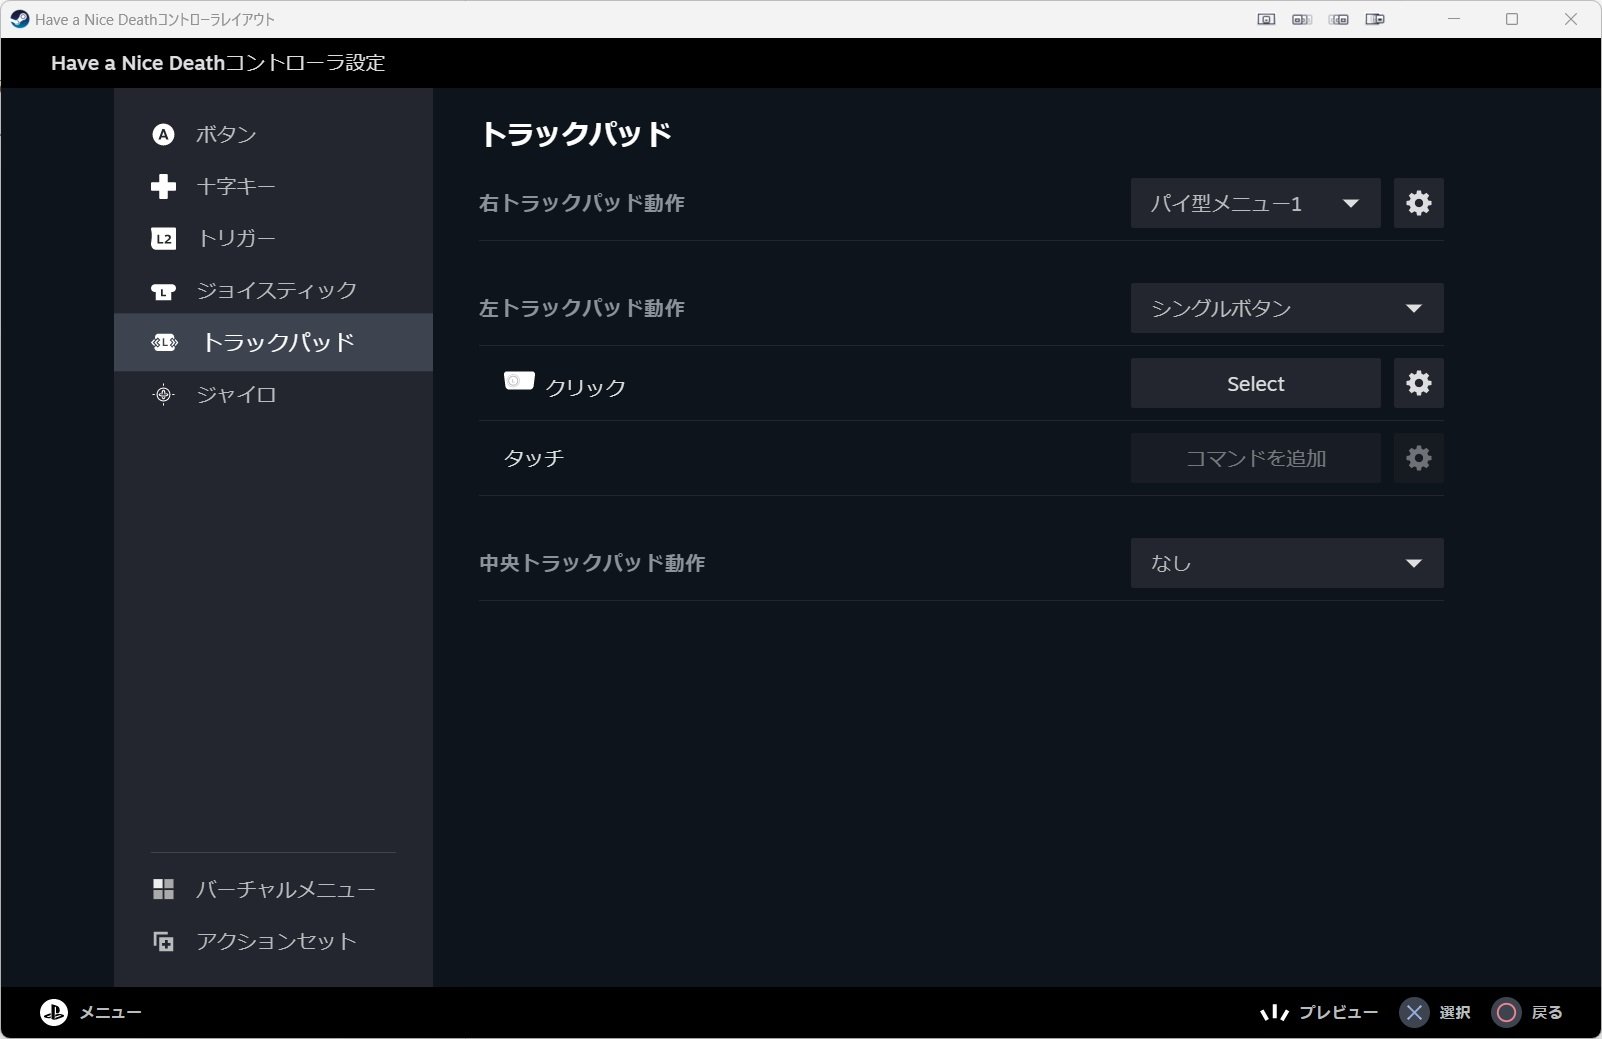Screen dimensions: 1602x1039
Task: Click the rightmost window-layout icon in title bar
Action: (1375, 19)
